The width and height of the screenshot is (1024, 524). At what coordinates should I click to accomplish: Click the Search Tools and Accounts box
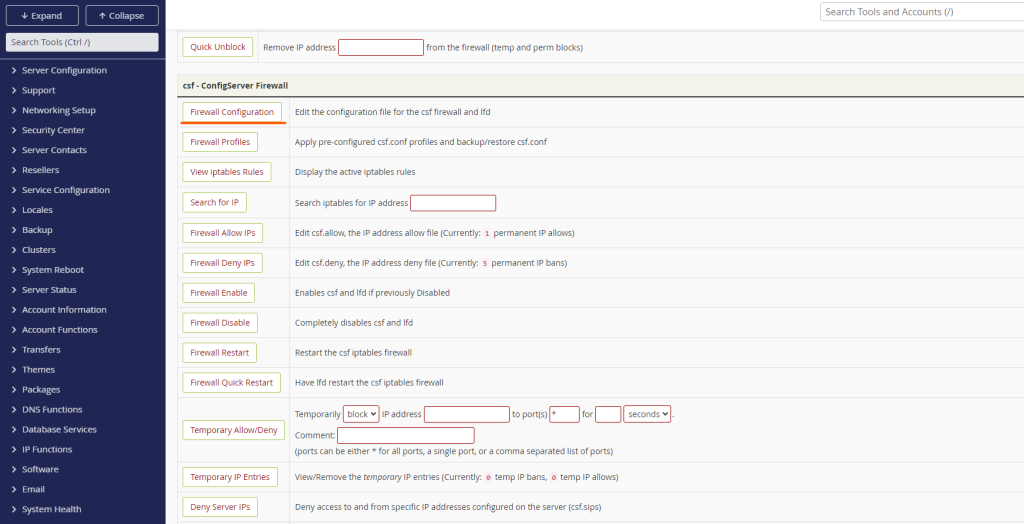point(920,12)
